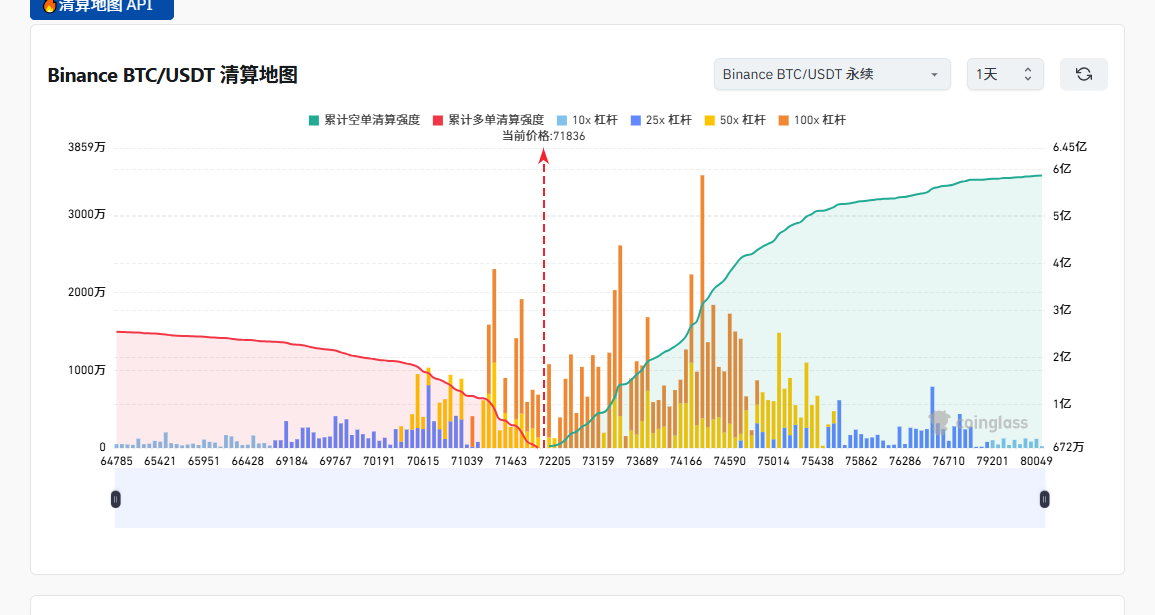The width and height of the screenshot is (1155, 615).
Task: Click the x-axis price label 80049
Action: tap(1036, 461)
